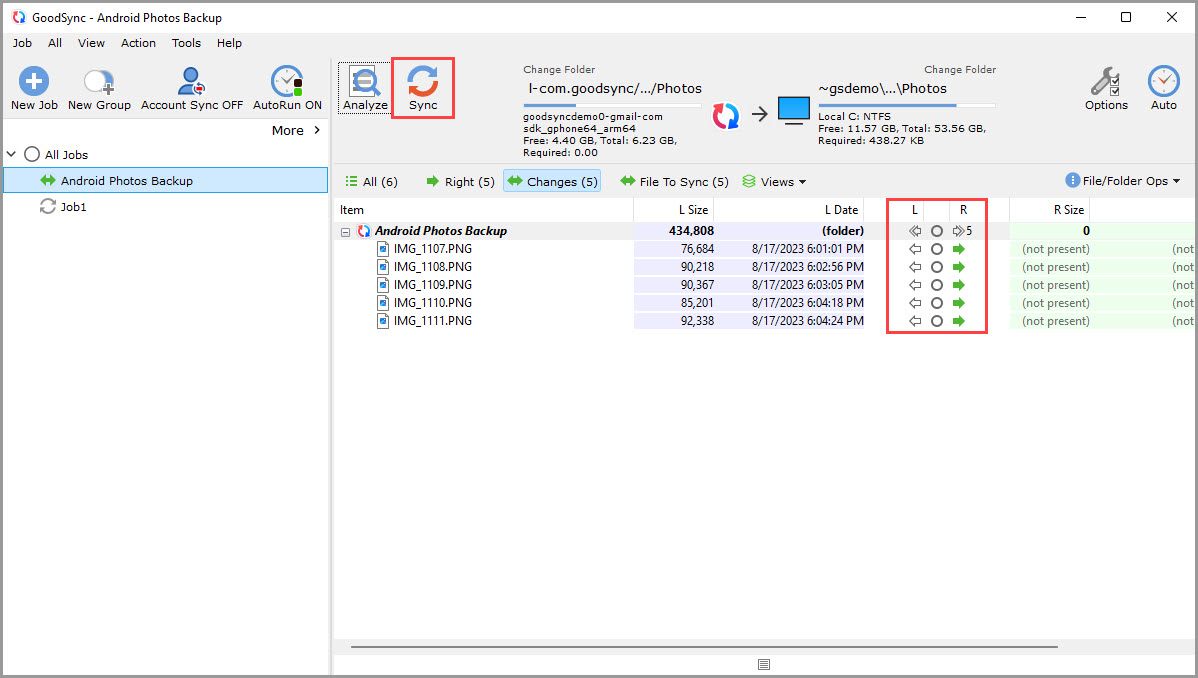The image size is (1198, 678).
Task: Click the IMG_1110.PNG file type icon
Action: (x=383, y=303)
